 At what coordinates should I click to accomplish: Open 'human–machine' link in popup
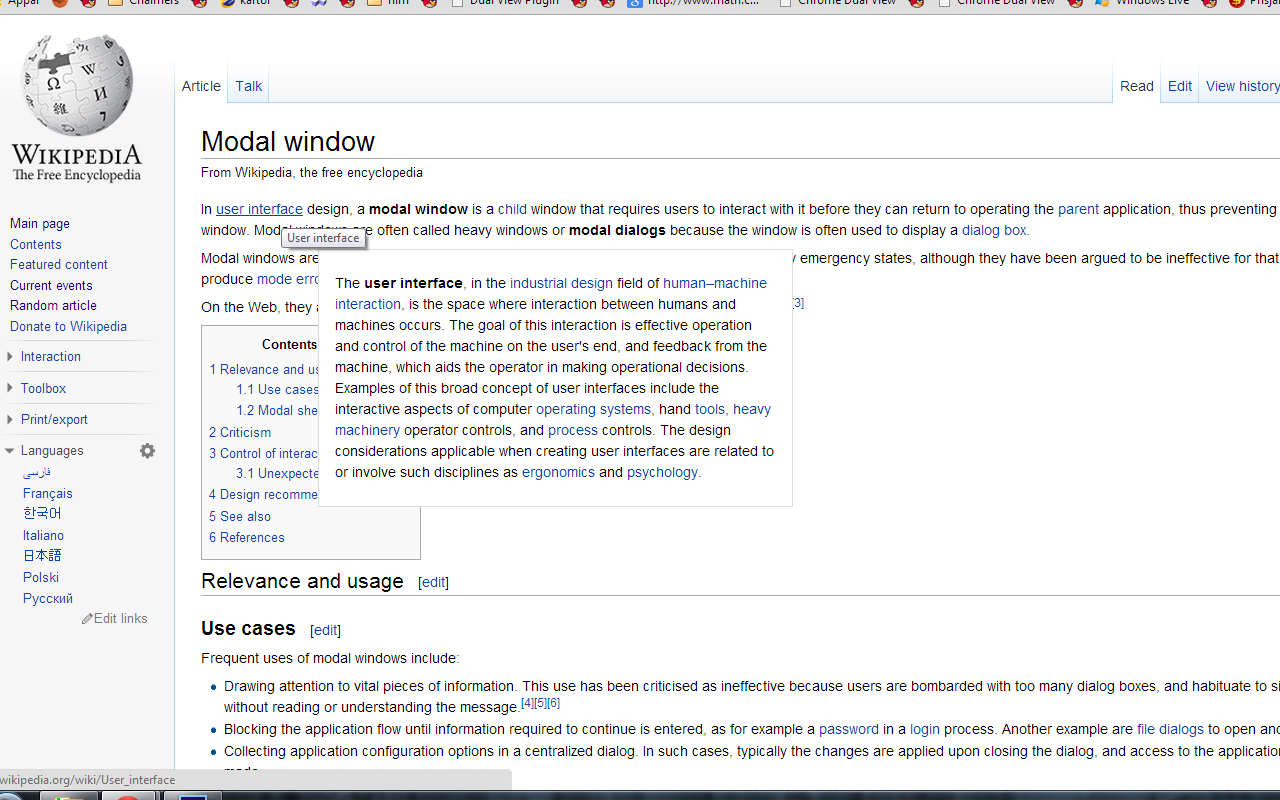715,283
